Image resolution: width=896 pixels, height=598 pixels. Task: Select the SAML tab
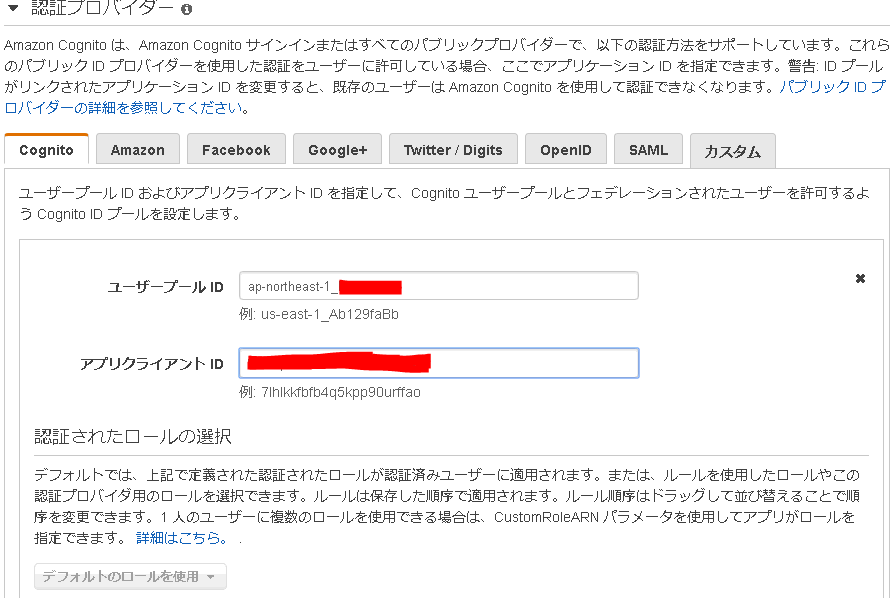(x=649, y=150)
